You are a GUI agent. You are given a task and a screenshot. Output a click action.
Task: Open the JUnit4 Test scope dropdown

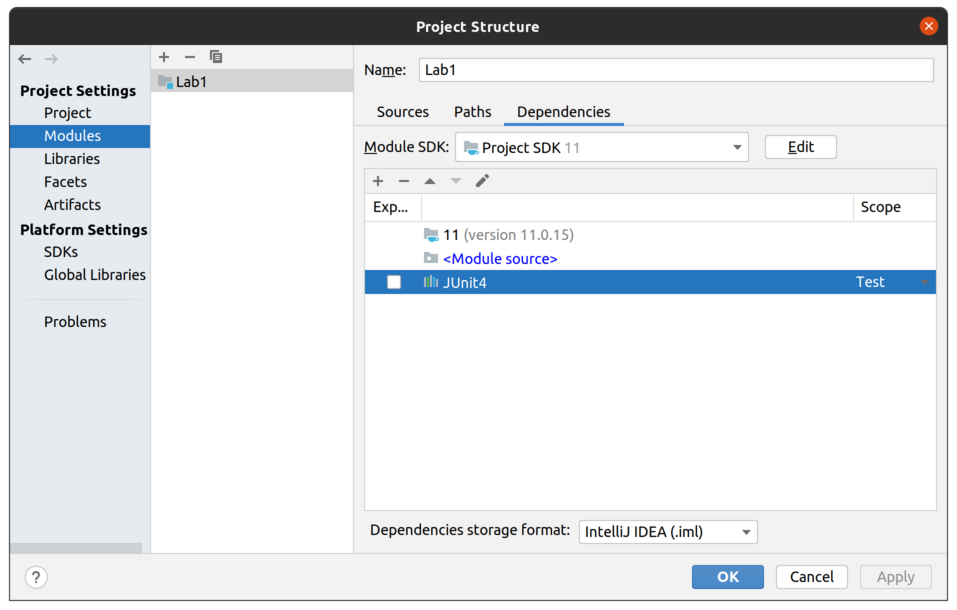[x=923, y=282]
